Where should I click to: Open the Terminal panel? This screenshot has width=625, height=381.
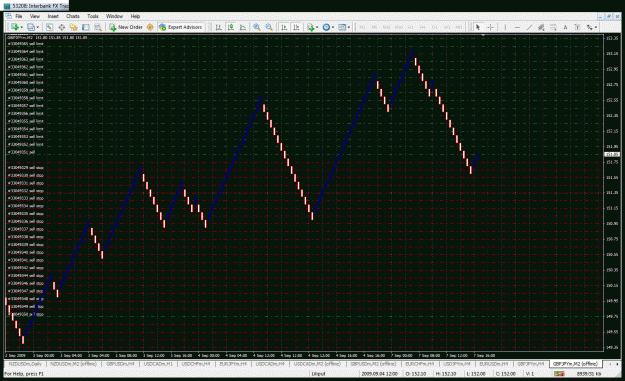tap(86, 27)
